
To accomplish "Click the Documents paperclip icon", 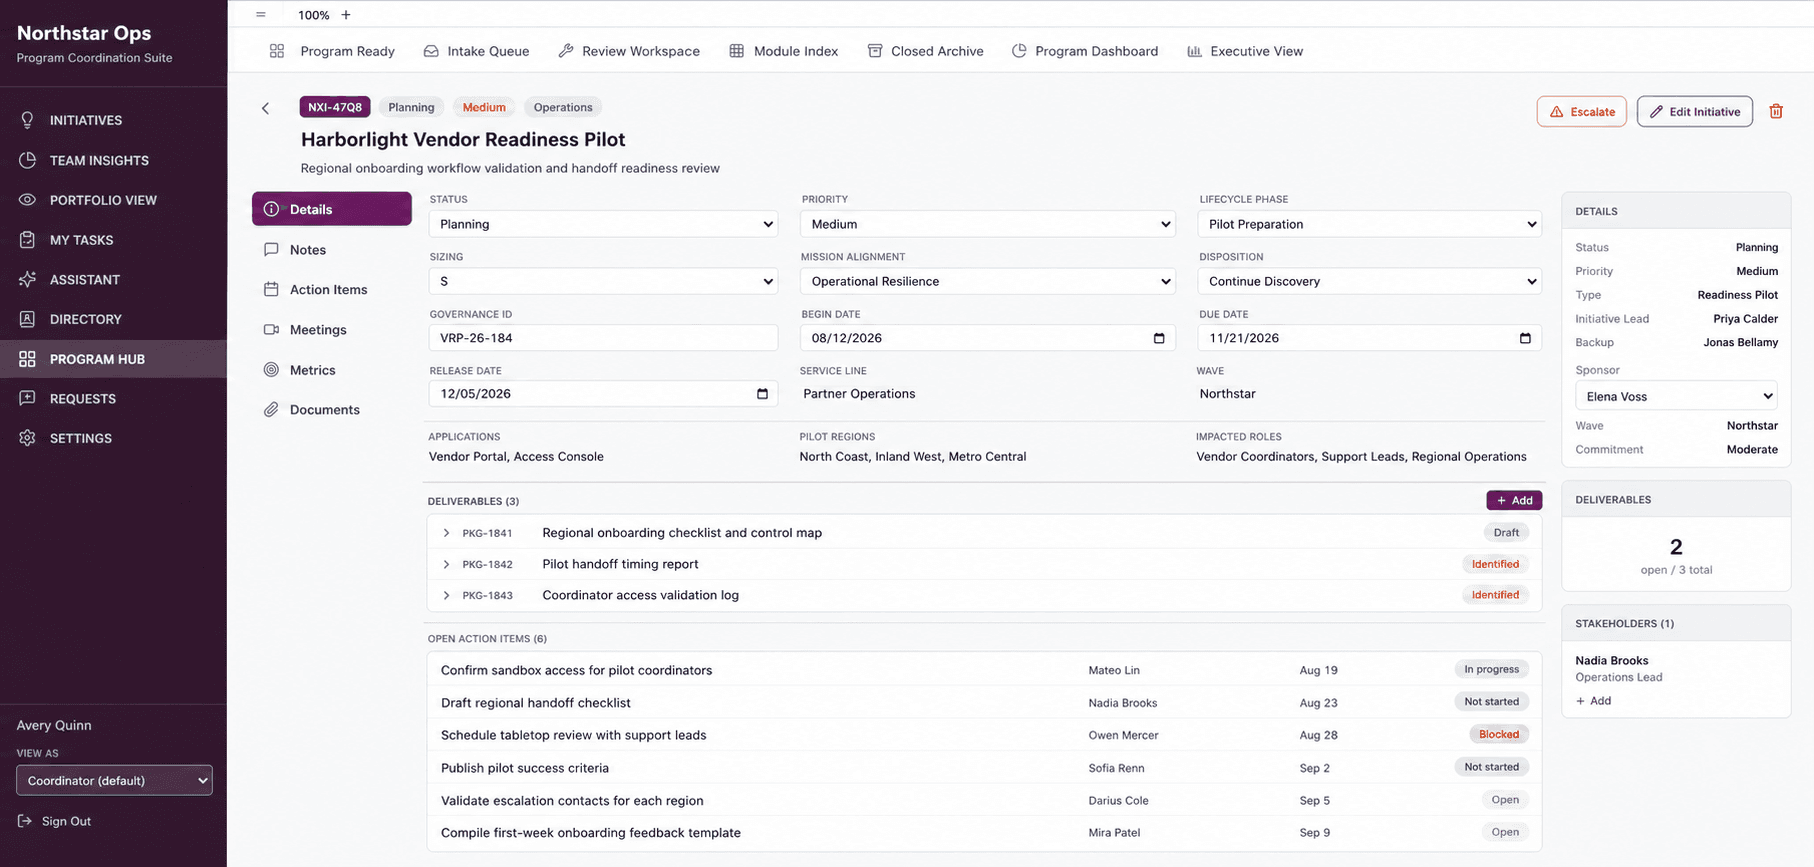I will coord(271,410).
